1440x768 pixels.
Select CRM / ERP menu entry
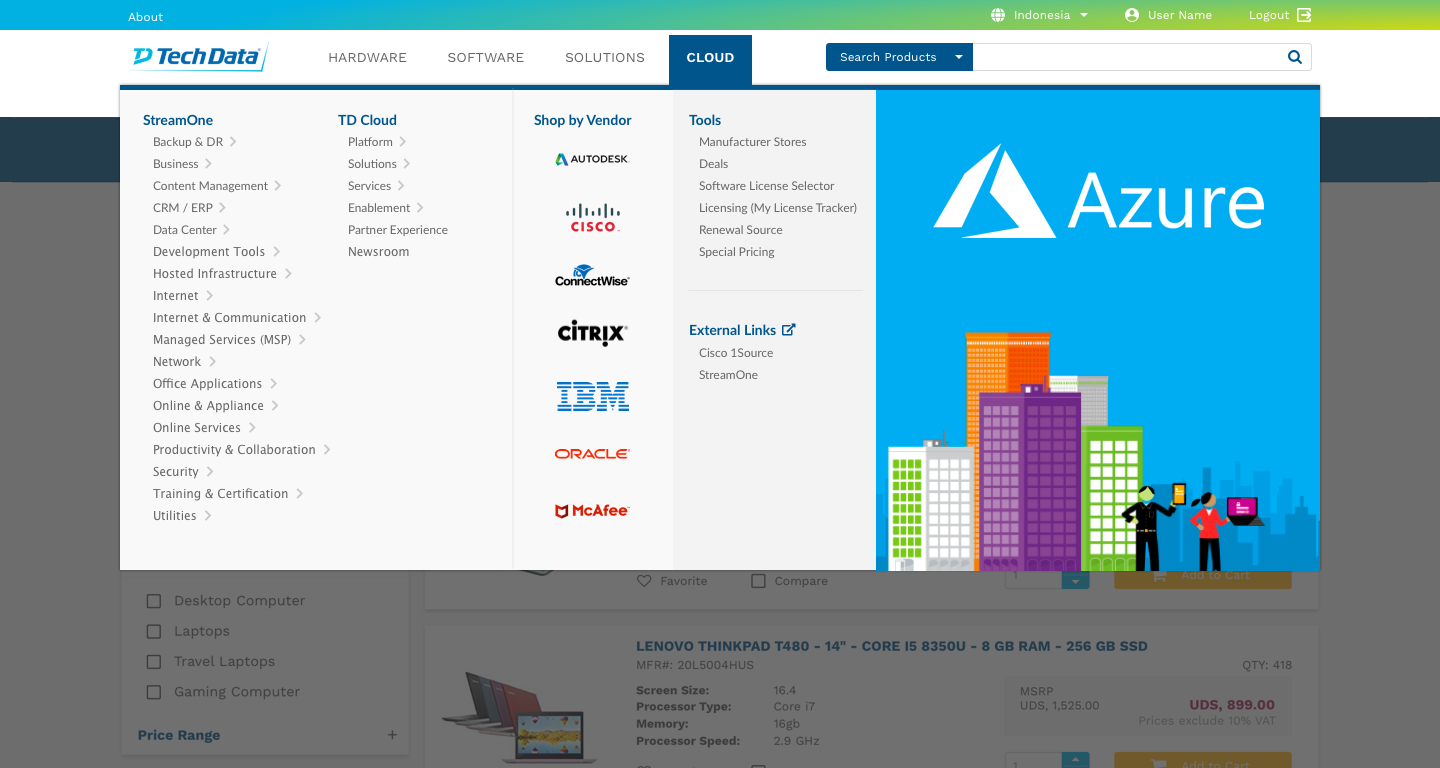pyautogui.click(x=183, y=208)
